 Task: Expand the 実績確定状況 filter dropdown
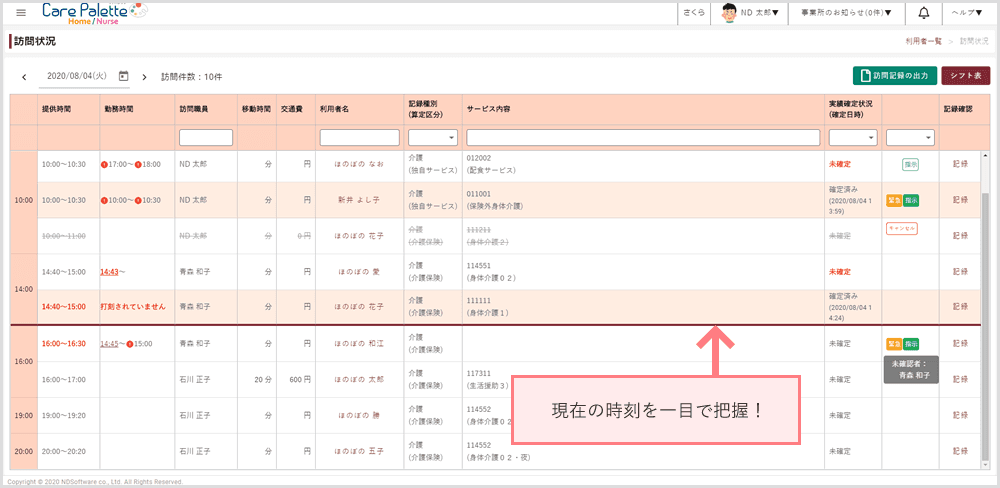[852, 137]
